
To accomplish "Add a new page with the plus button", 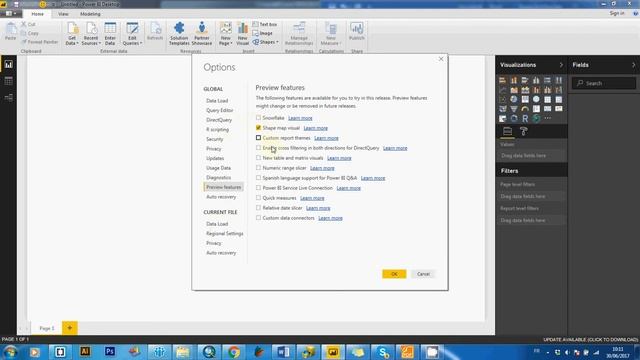I will point(70,328).
